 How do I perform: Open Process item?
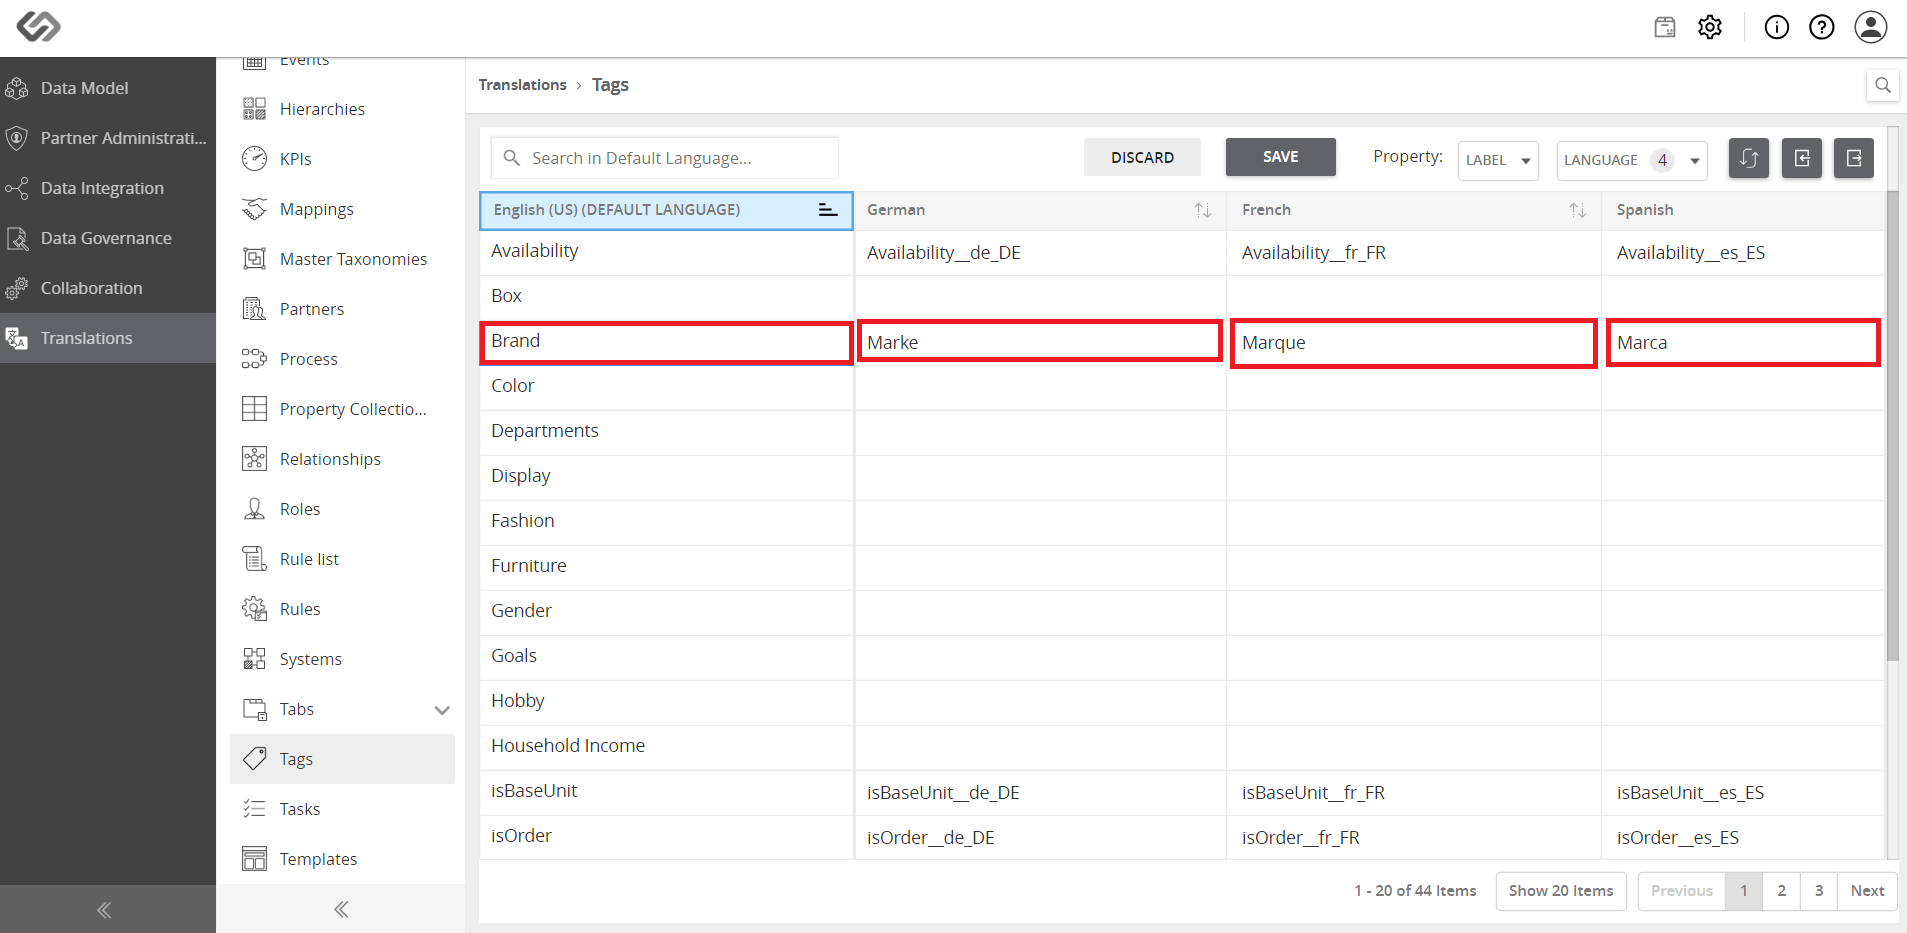click(342, 359)
